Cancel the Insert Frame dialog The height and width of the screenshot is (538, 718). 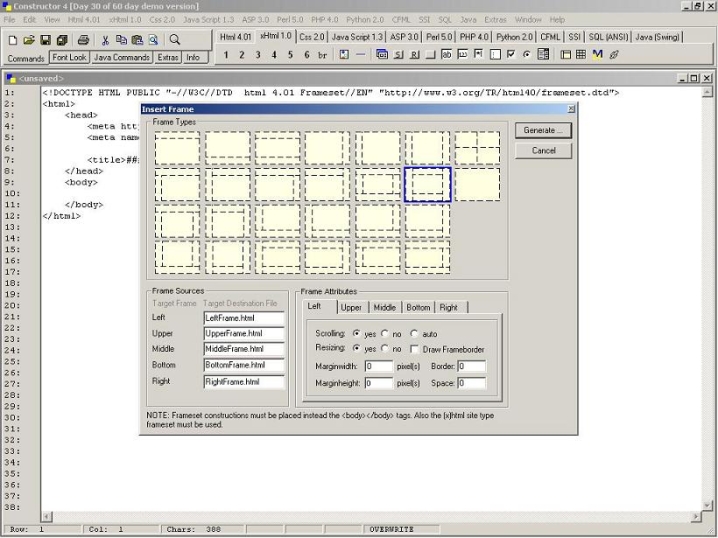pyautogui.click(x=543, y=150)
